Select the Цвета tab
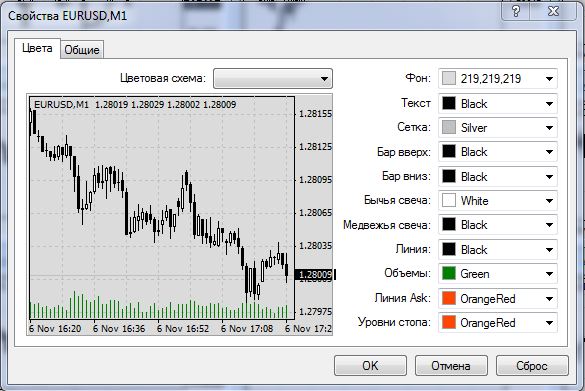The width and height of the screenshot is (585, 391). click(37, 48)
